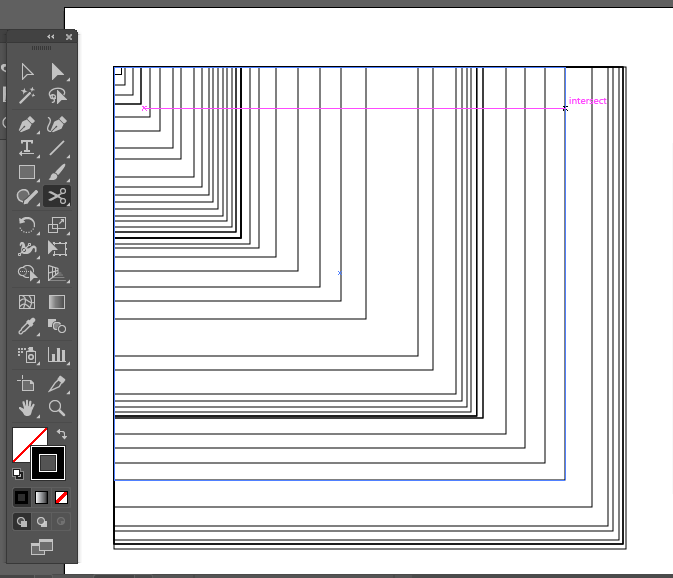Enable Draw Behind mode

click(41, 522)
